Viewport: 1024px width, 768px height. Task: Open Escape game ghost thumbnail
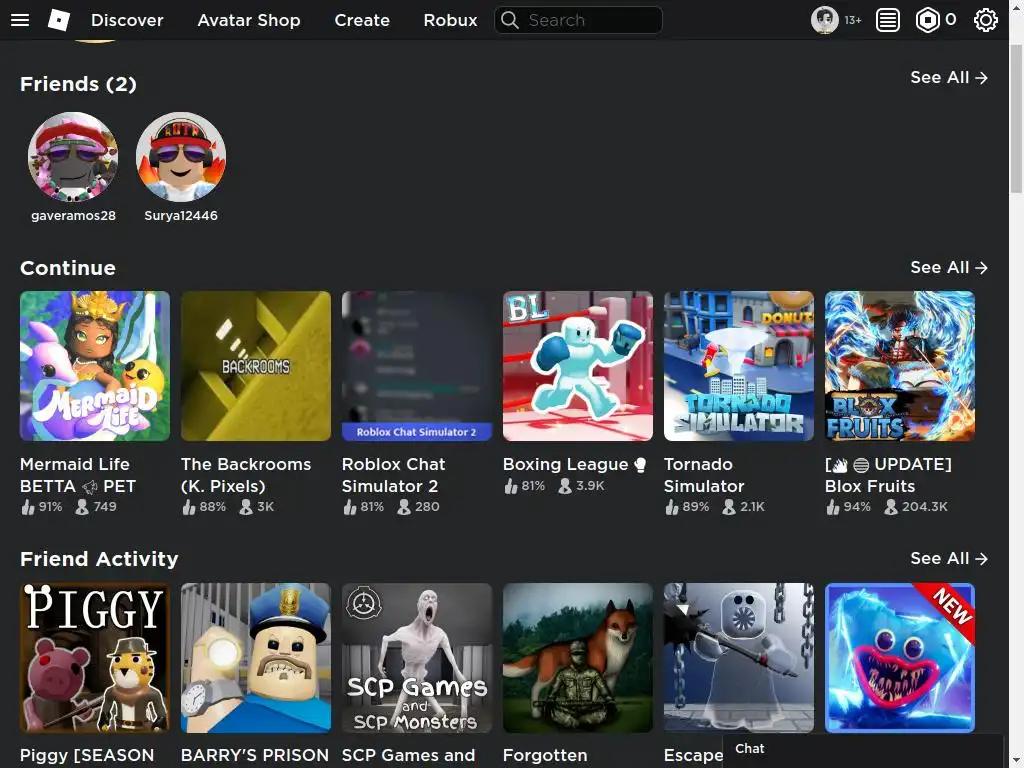[x=739, y=658]
